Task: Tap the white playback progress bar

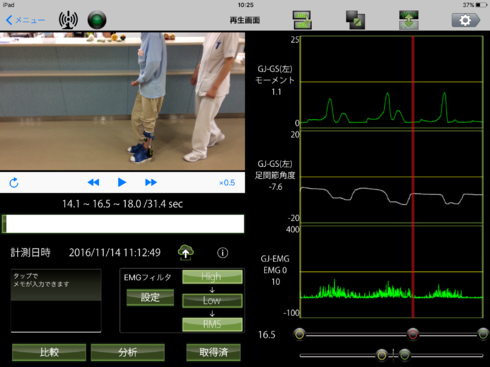Action: pos(123,224)
